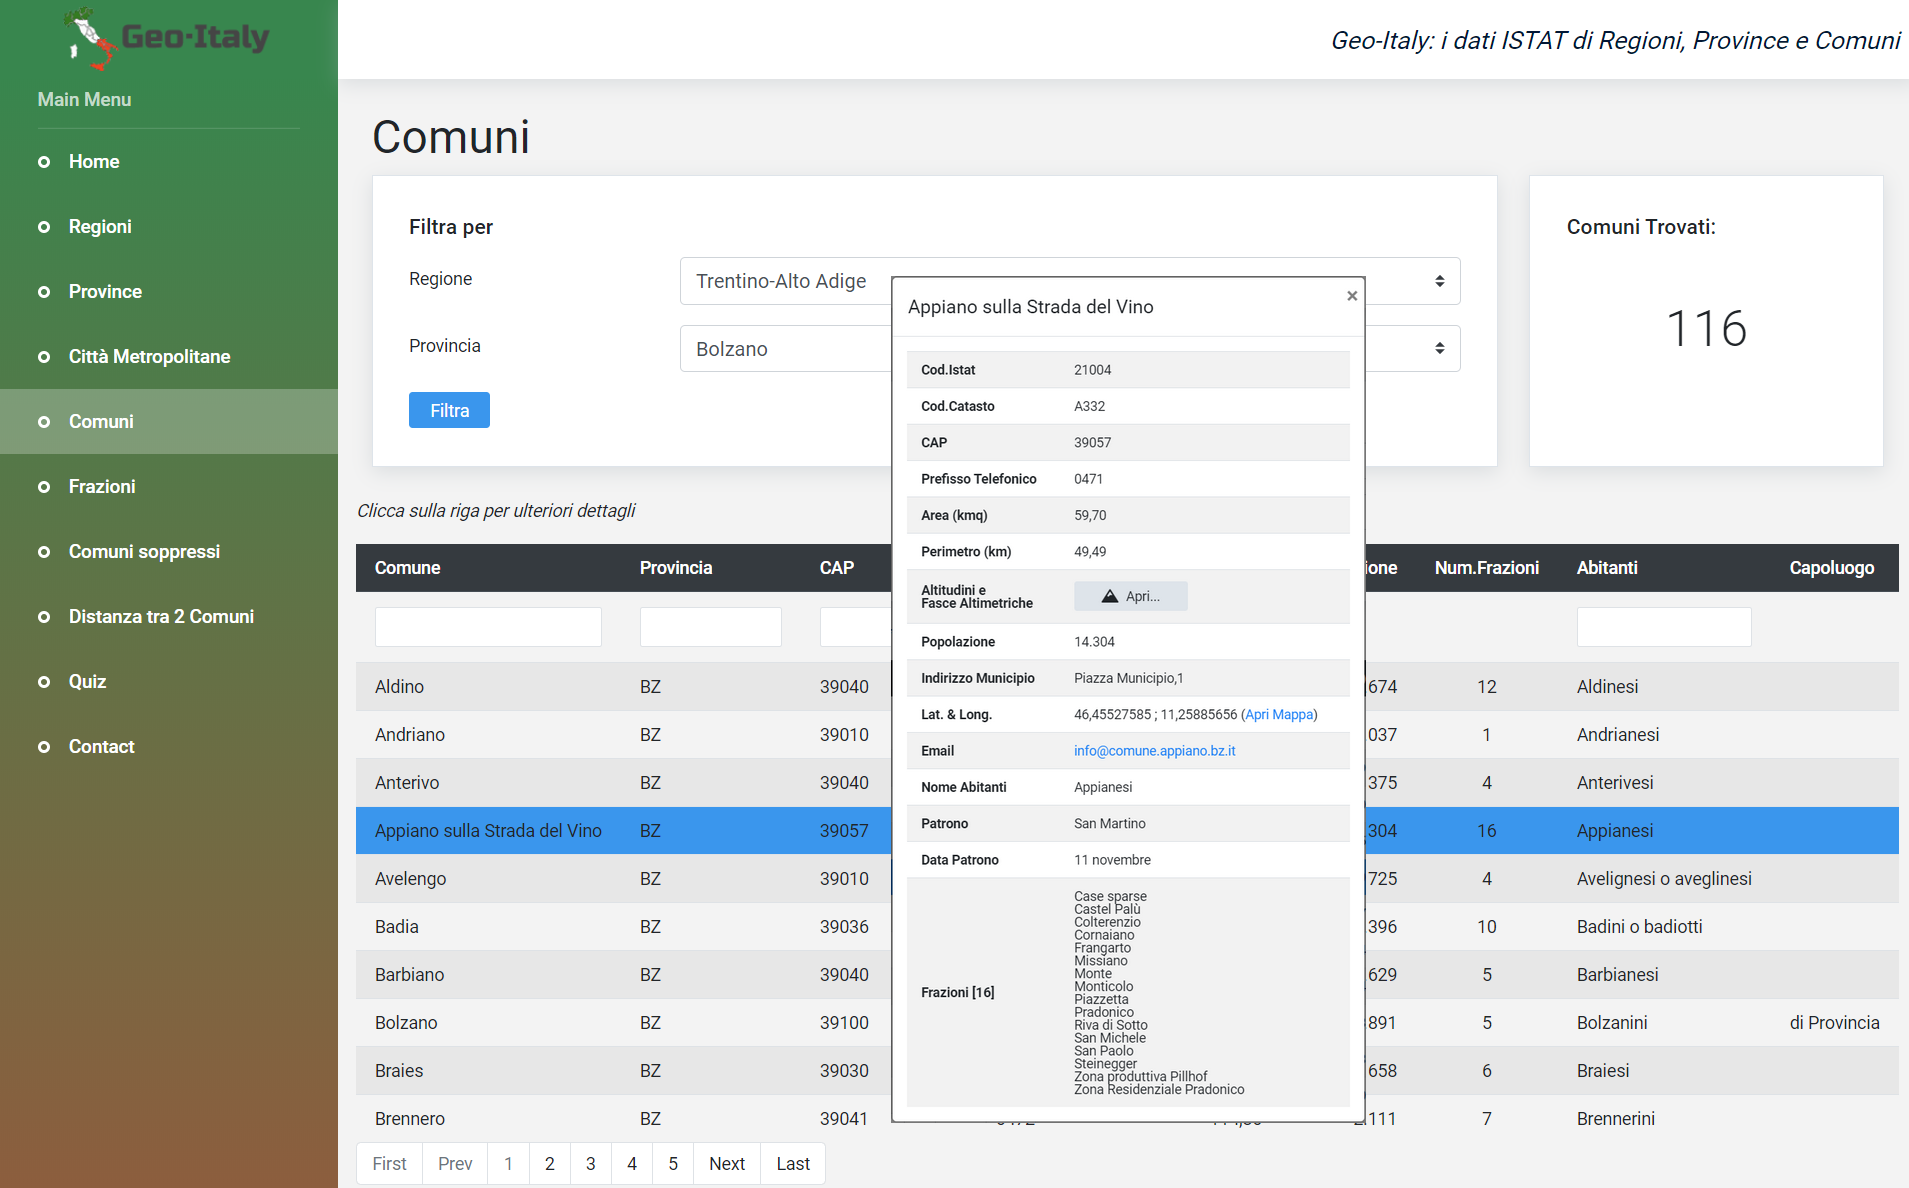Go to page 3 of results
This screenshot has height=1188, width=1909.
click(x=591, y=1164)
